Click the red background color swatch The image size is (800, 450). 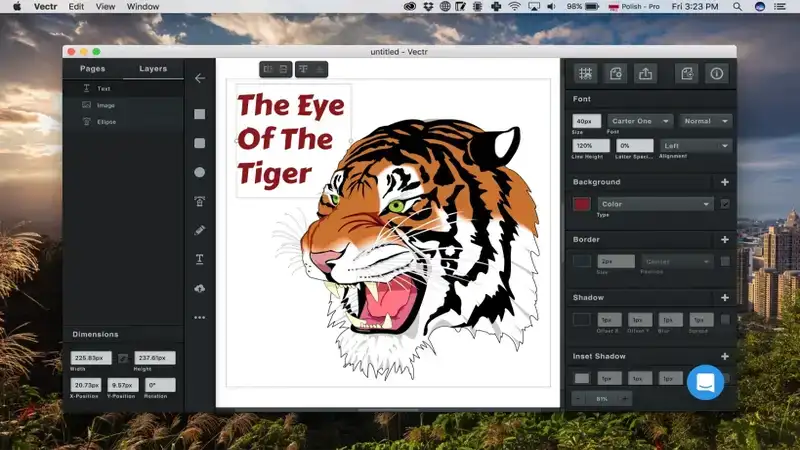coord(582,204)
